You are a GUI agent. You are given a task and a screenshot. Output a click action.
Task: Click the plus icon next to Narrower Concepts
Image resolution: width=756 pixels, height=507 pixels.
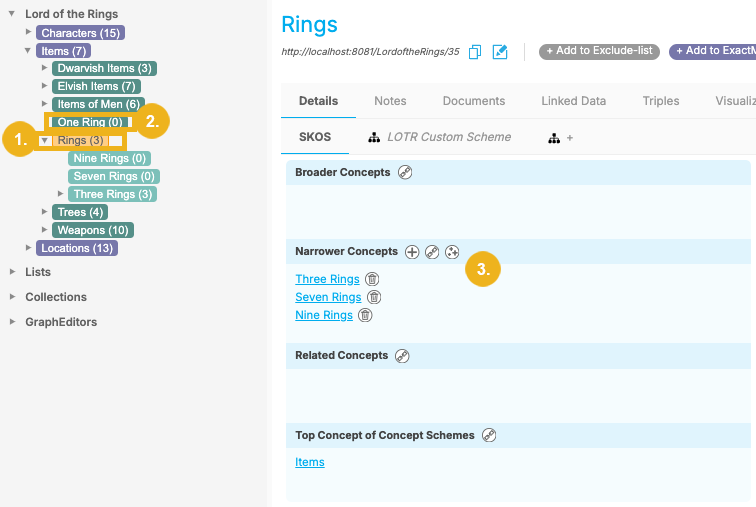tap(412, 252)
